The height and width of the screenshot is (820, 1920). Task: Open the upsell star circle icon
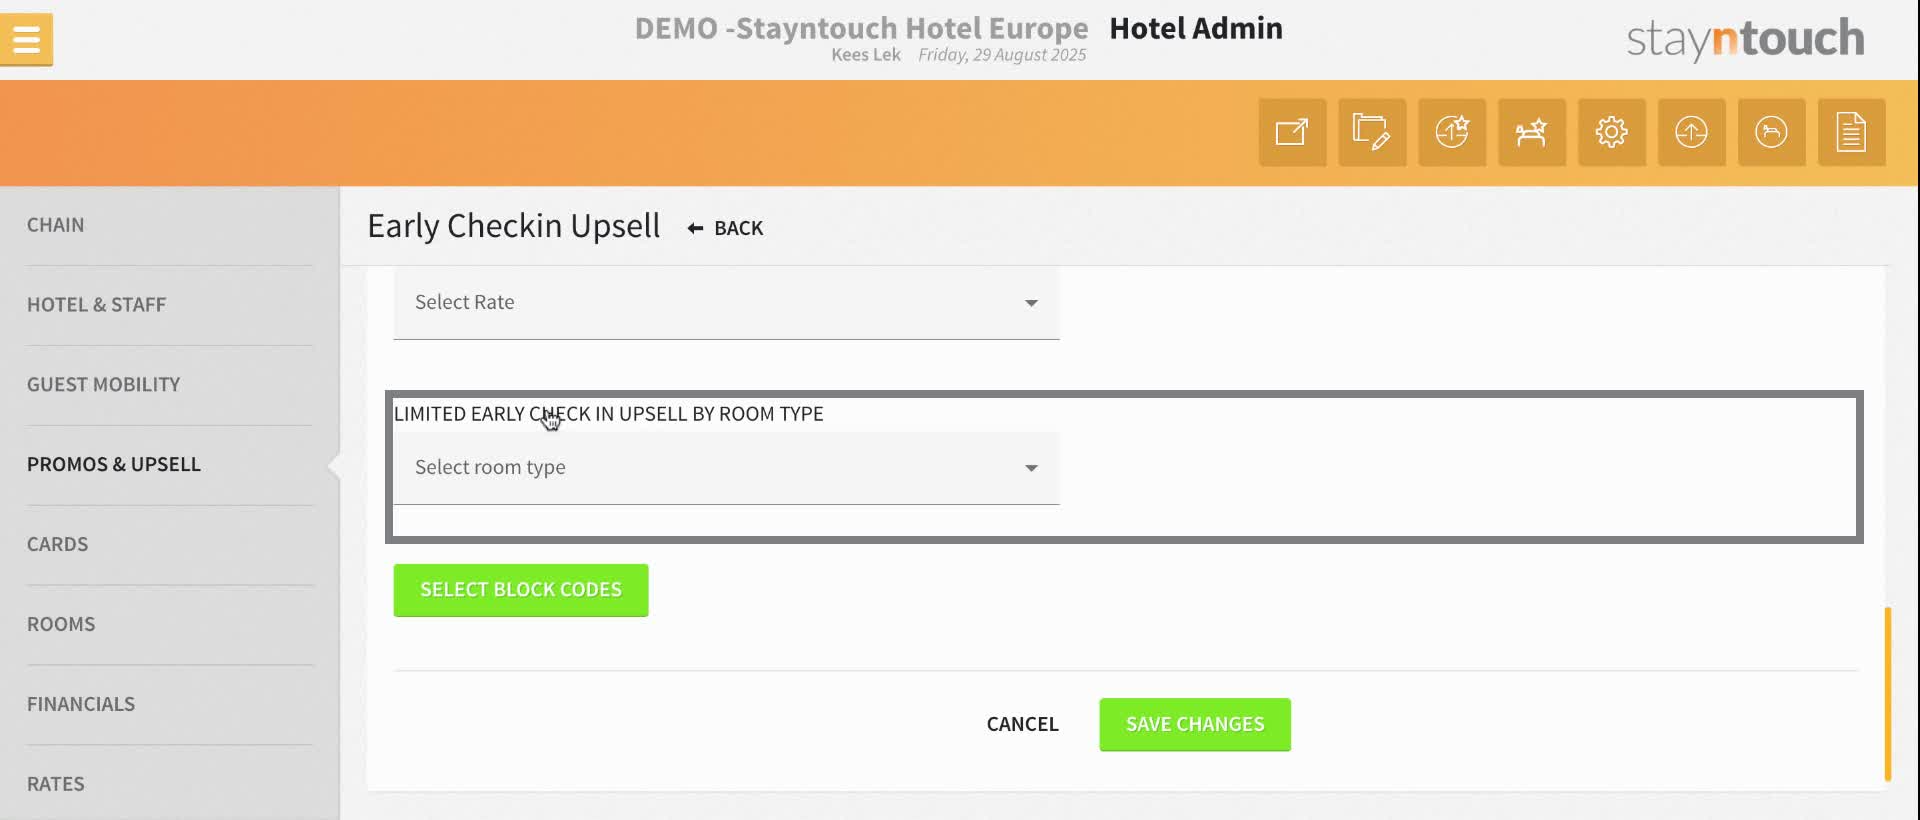click(x=1452, y=132)
